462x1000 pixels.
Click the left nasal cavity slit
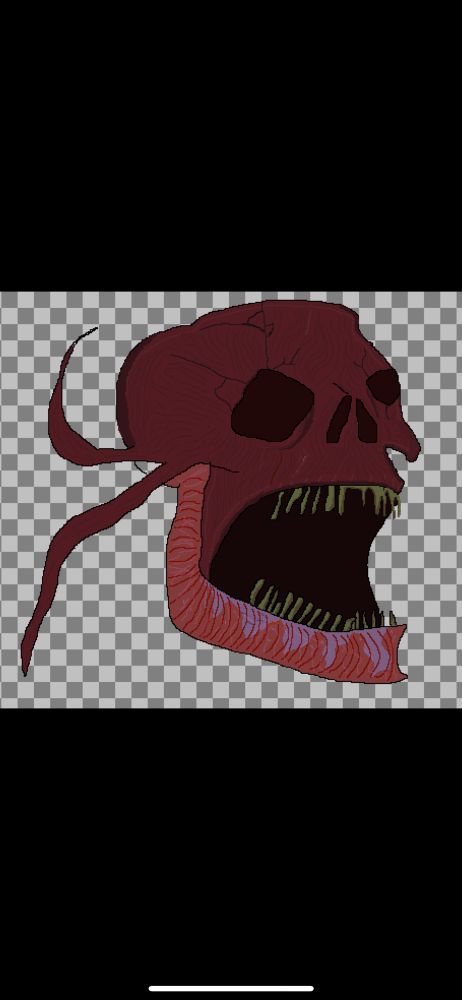(x=338, y=419)
